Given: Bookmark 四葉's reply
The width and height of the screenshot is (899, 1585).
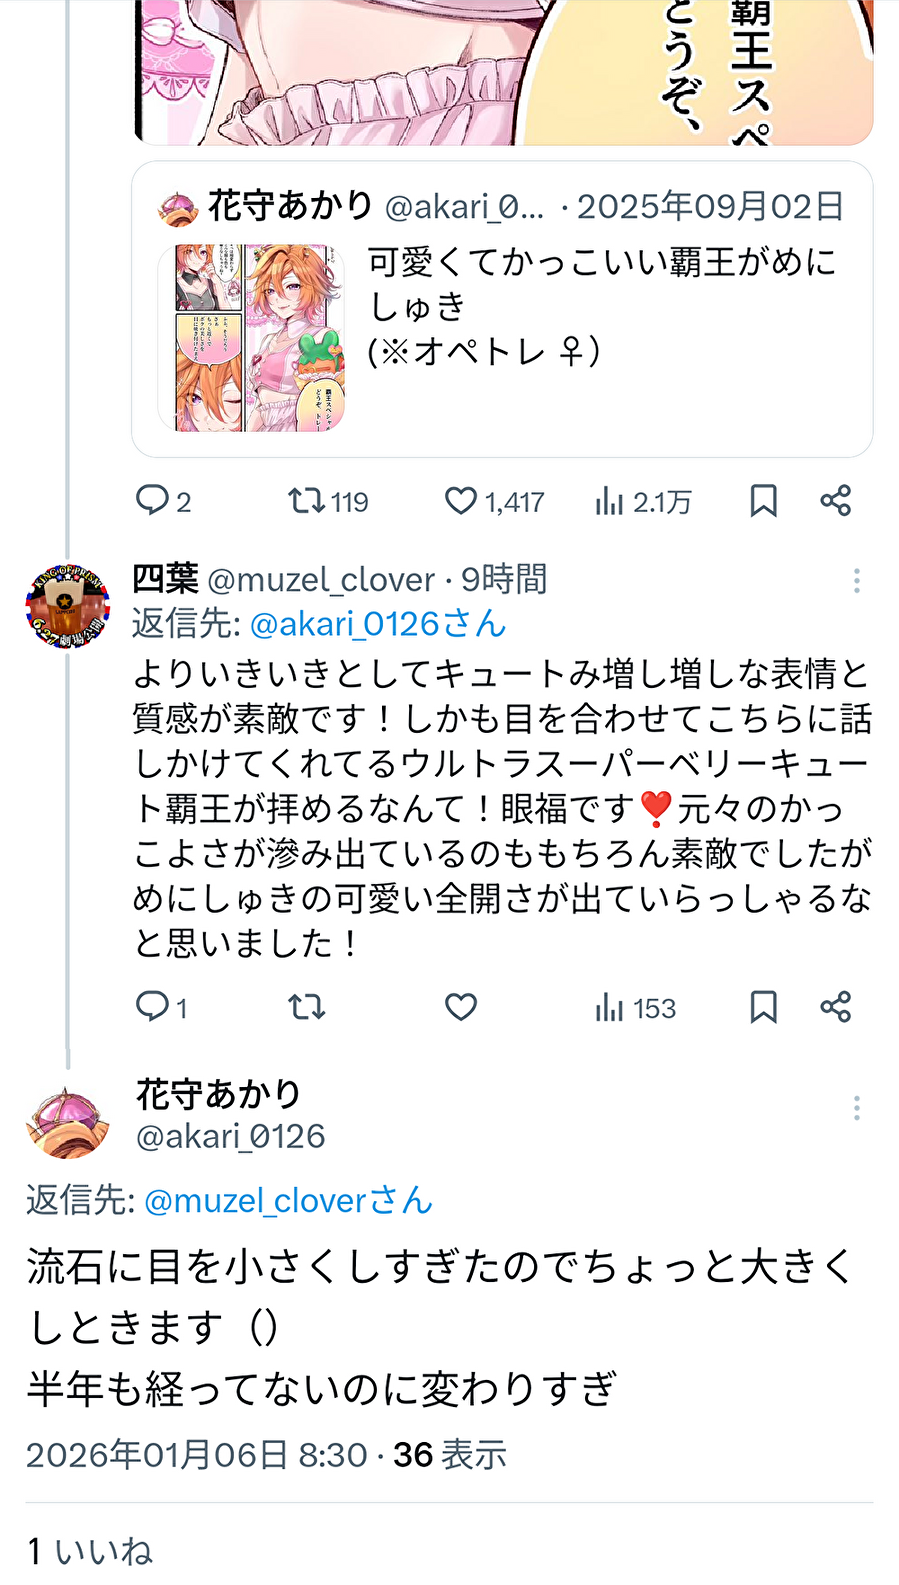Looking at the screenshot, I should tap(763, 1006).
